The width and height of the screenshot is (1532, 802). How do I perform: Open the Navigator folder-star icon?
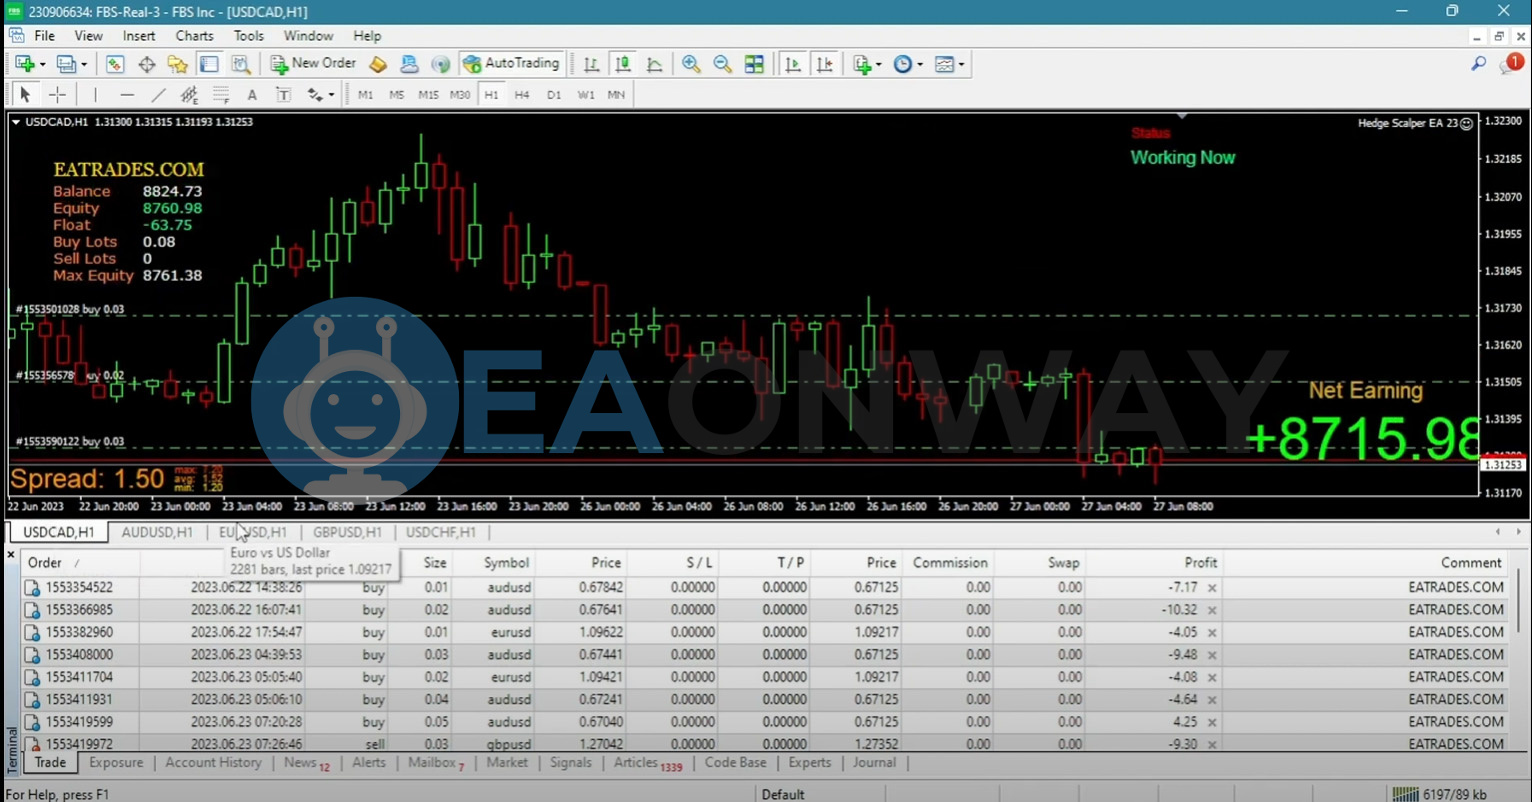[178, 64]
